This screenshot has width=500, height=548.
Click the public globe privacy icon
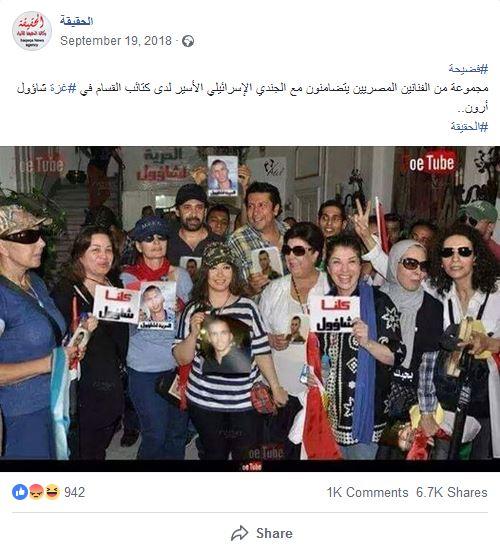pos(188,41)
